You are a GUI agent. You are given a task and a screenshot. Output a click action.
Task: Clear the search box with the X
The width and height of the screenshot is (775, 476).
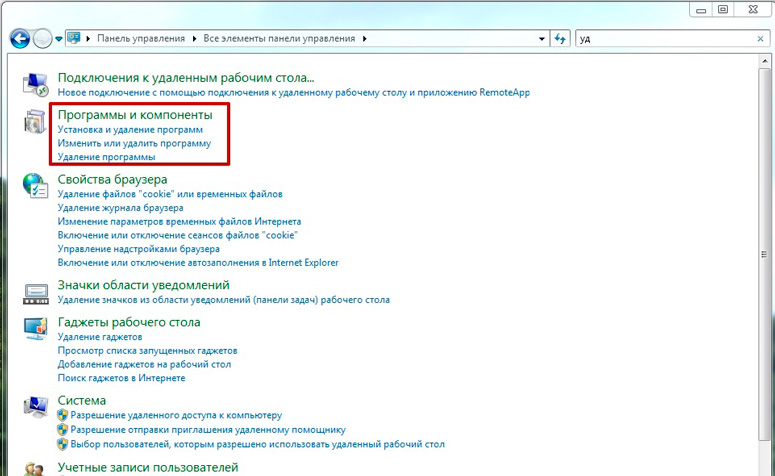pos(760,39)
